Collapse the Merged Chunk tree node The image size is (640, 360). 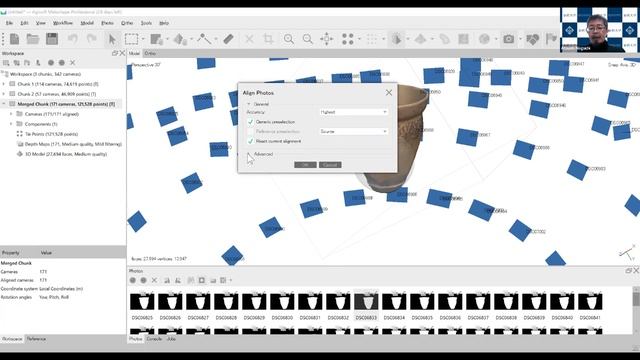4,104
